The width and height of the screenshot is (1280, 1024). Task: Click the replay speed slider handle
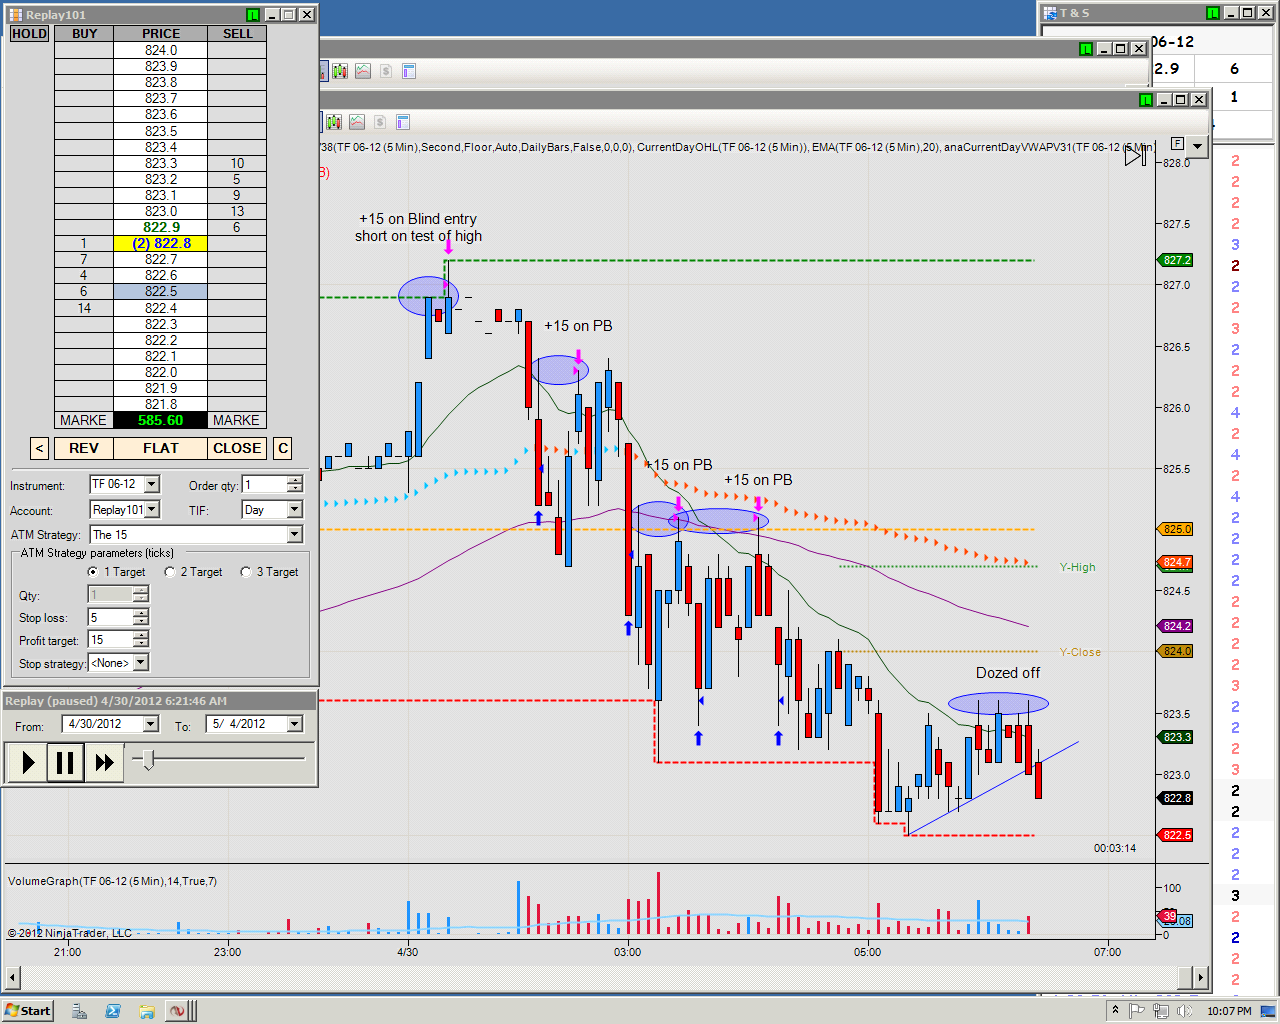click(148, 760)
